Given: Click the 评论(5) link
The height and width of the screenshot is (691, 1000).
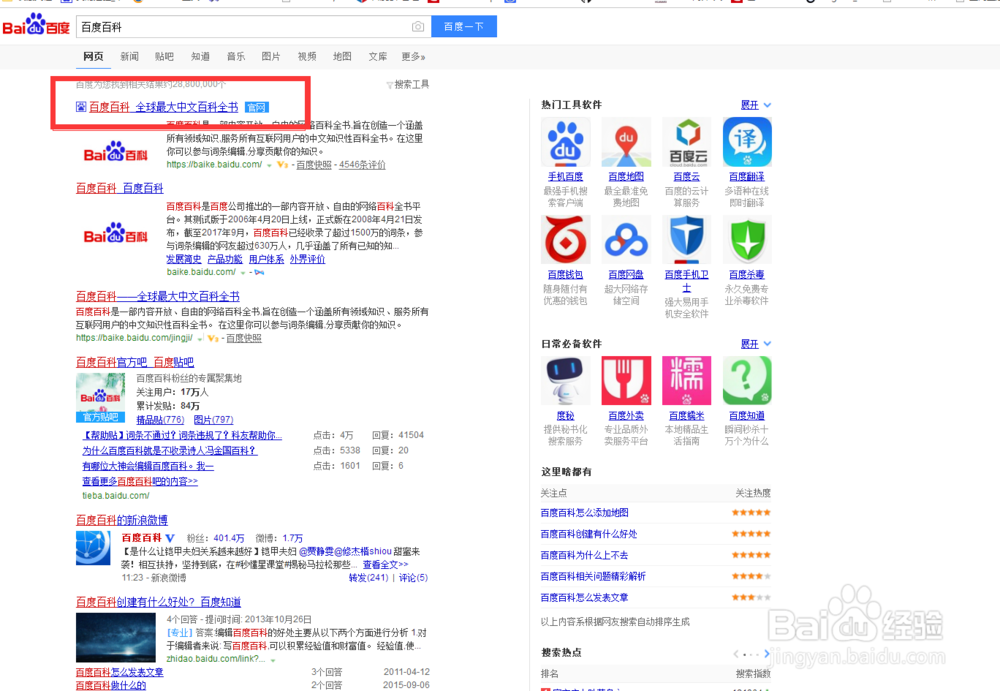Looking at the screenshot, I should [413, 578].
